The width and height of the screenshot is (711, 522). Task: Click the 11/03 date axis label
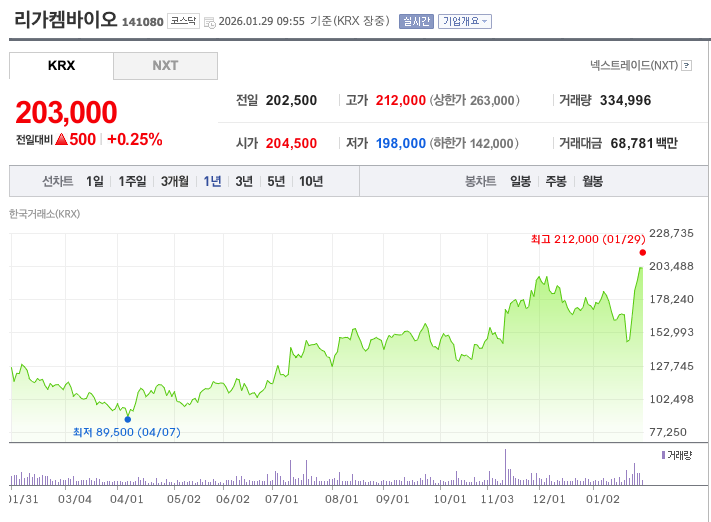pyautogui.click(x=497, y=499)
